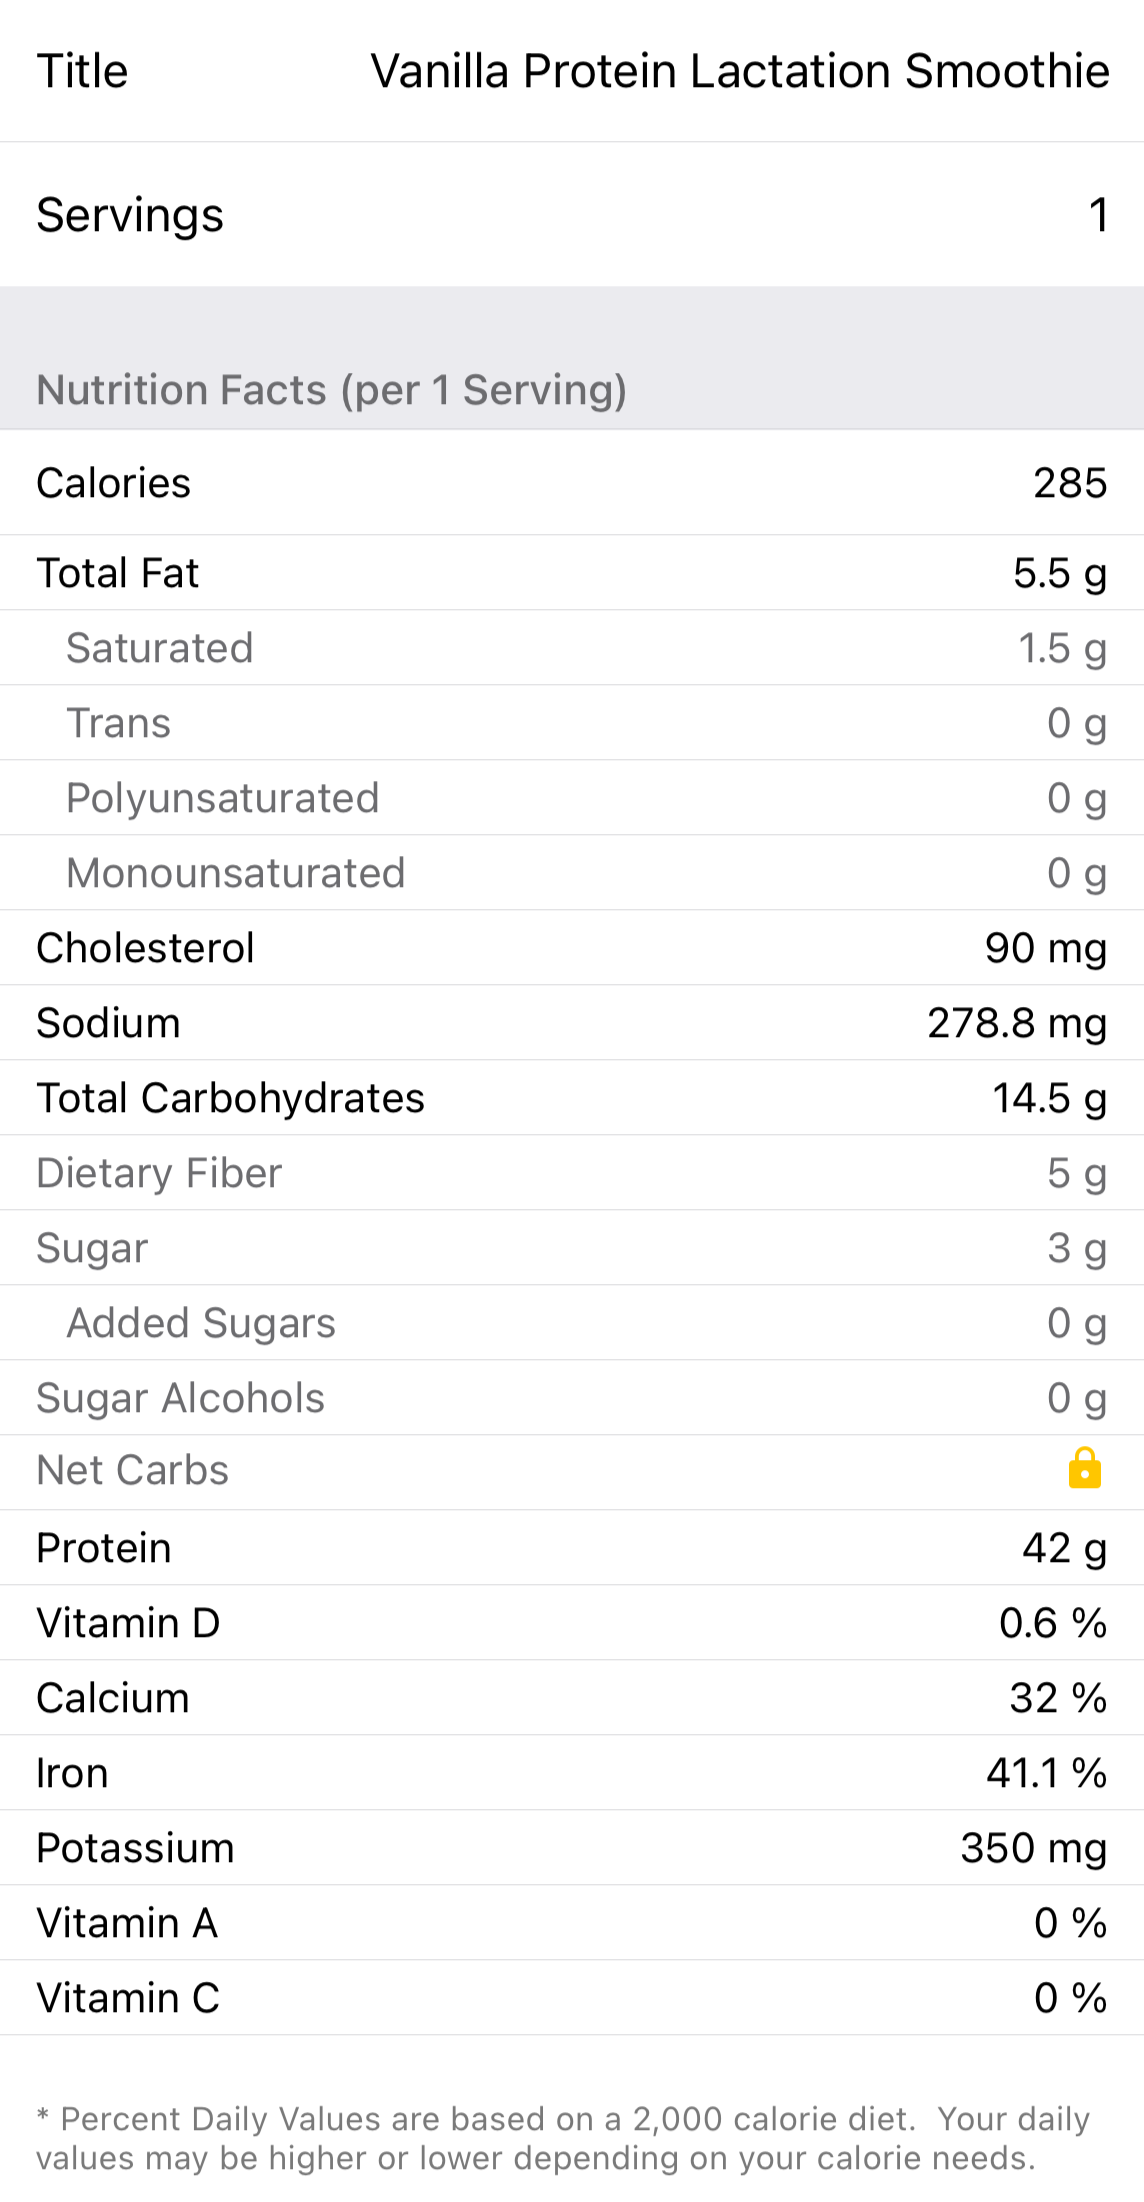
Task: Edit the Iron percentage value
Action: coord(1046,1773)
